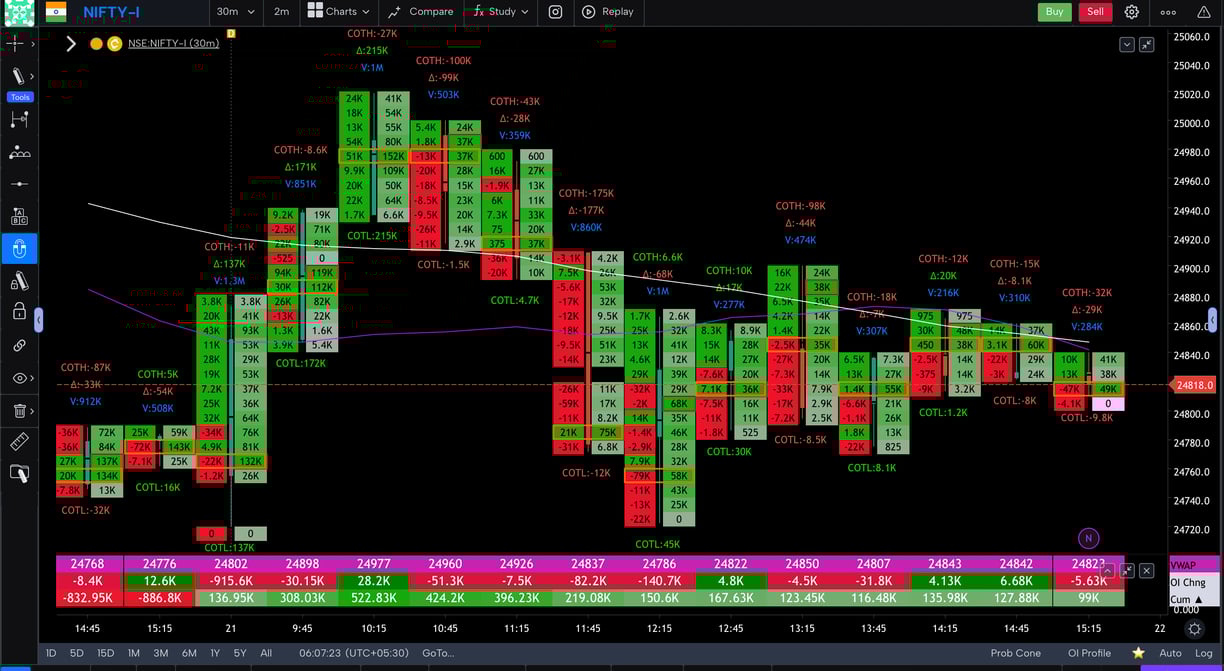Click the green Buy button

click(1054, 12)
